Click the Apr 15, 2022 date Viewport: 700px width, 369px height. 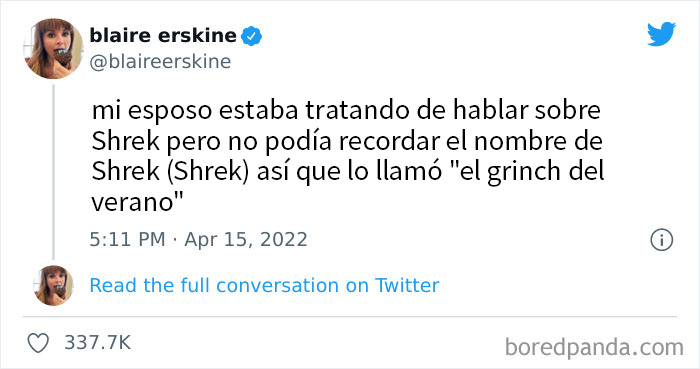(x=246, y=240)
